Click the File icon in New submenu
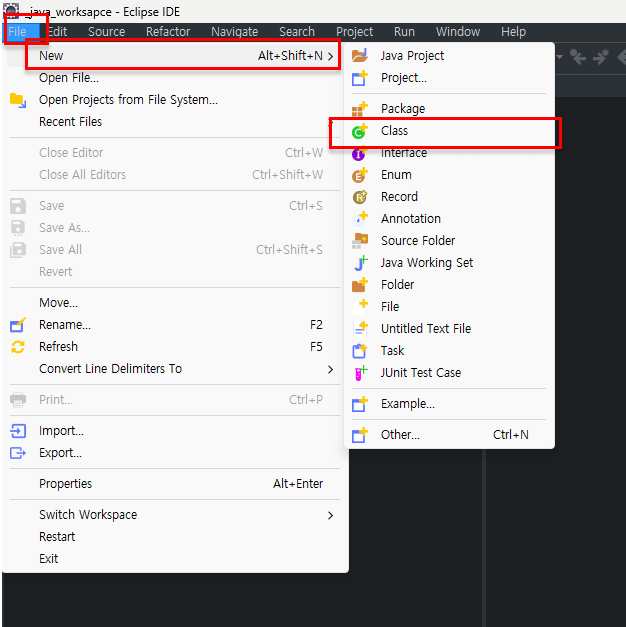 pyautogui.click(x=363, y=305)
